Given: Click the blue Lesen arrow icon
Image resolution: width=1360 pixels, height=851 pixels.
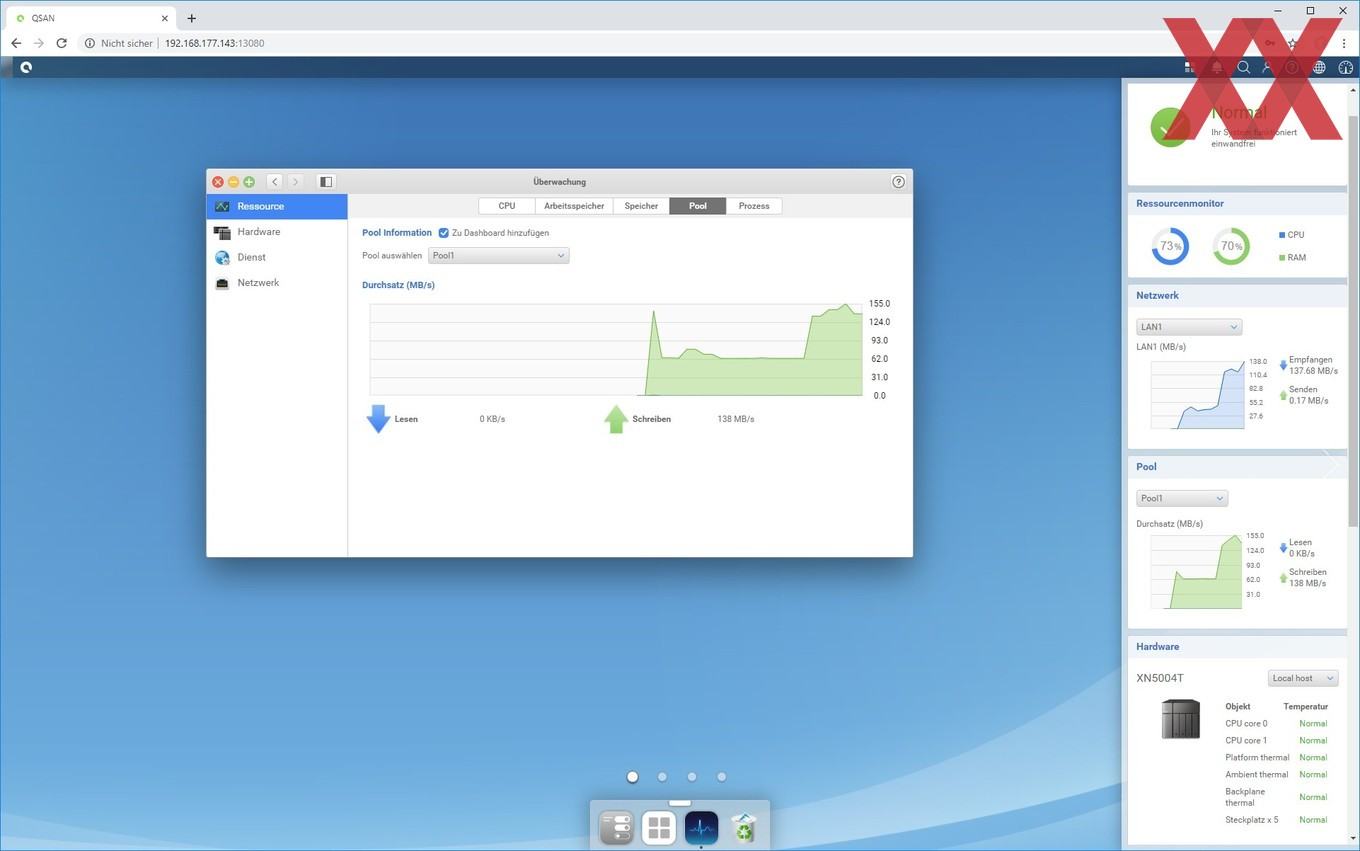Looking at the screenshot, I should [x=378, y=418].
